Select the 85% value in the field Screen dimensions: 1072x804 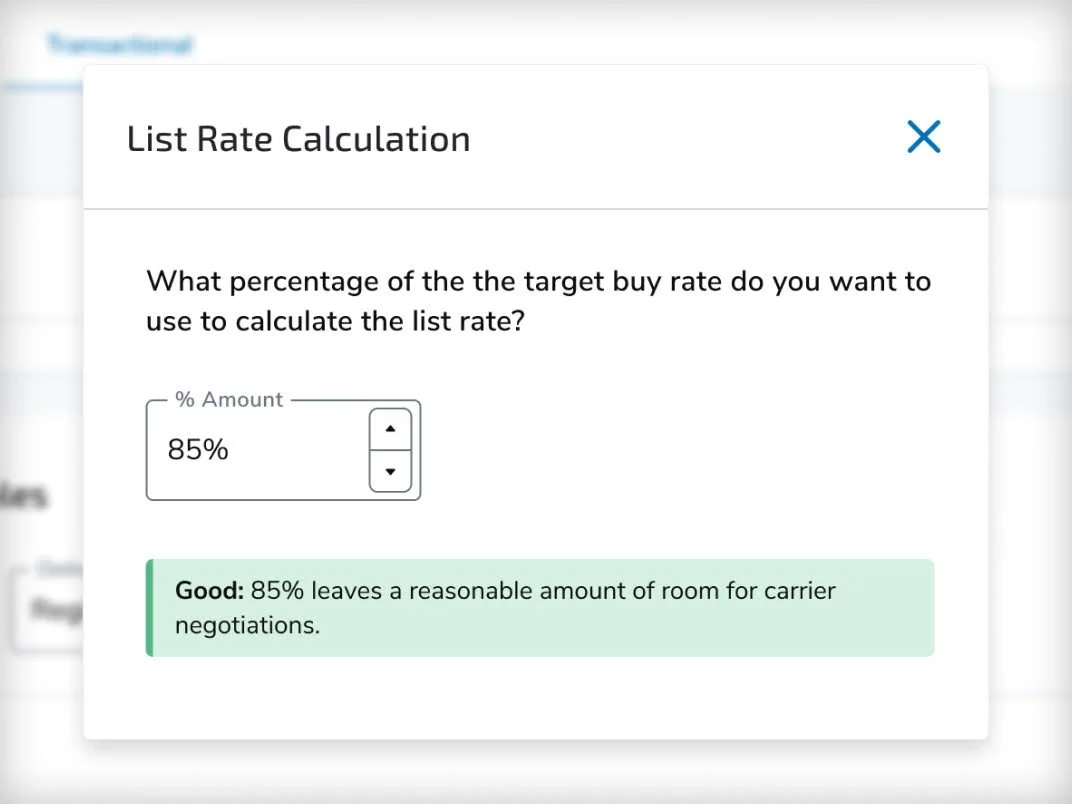click(198, 450)
